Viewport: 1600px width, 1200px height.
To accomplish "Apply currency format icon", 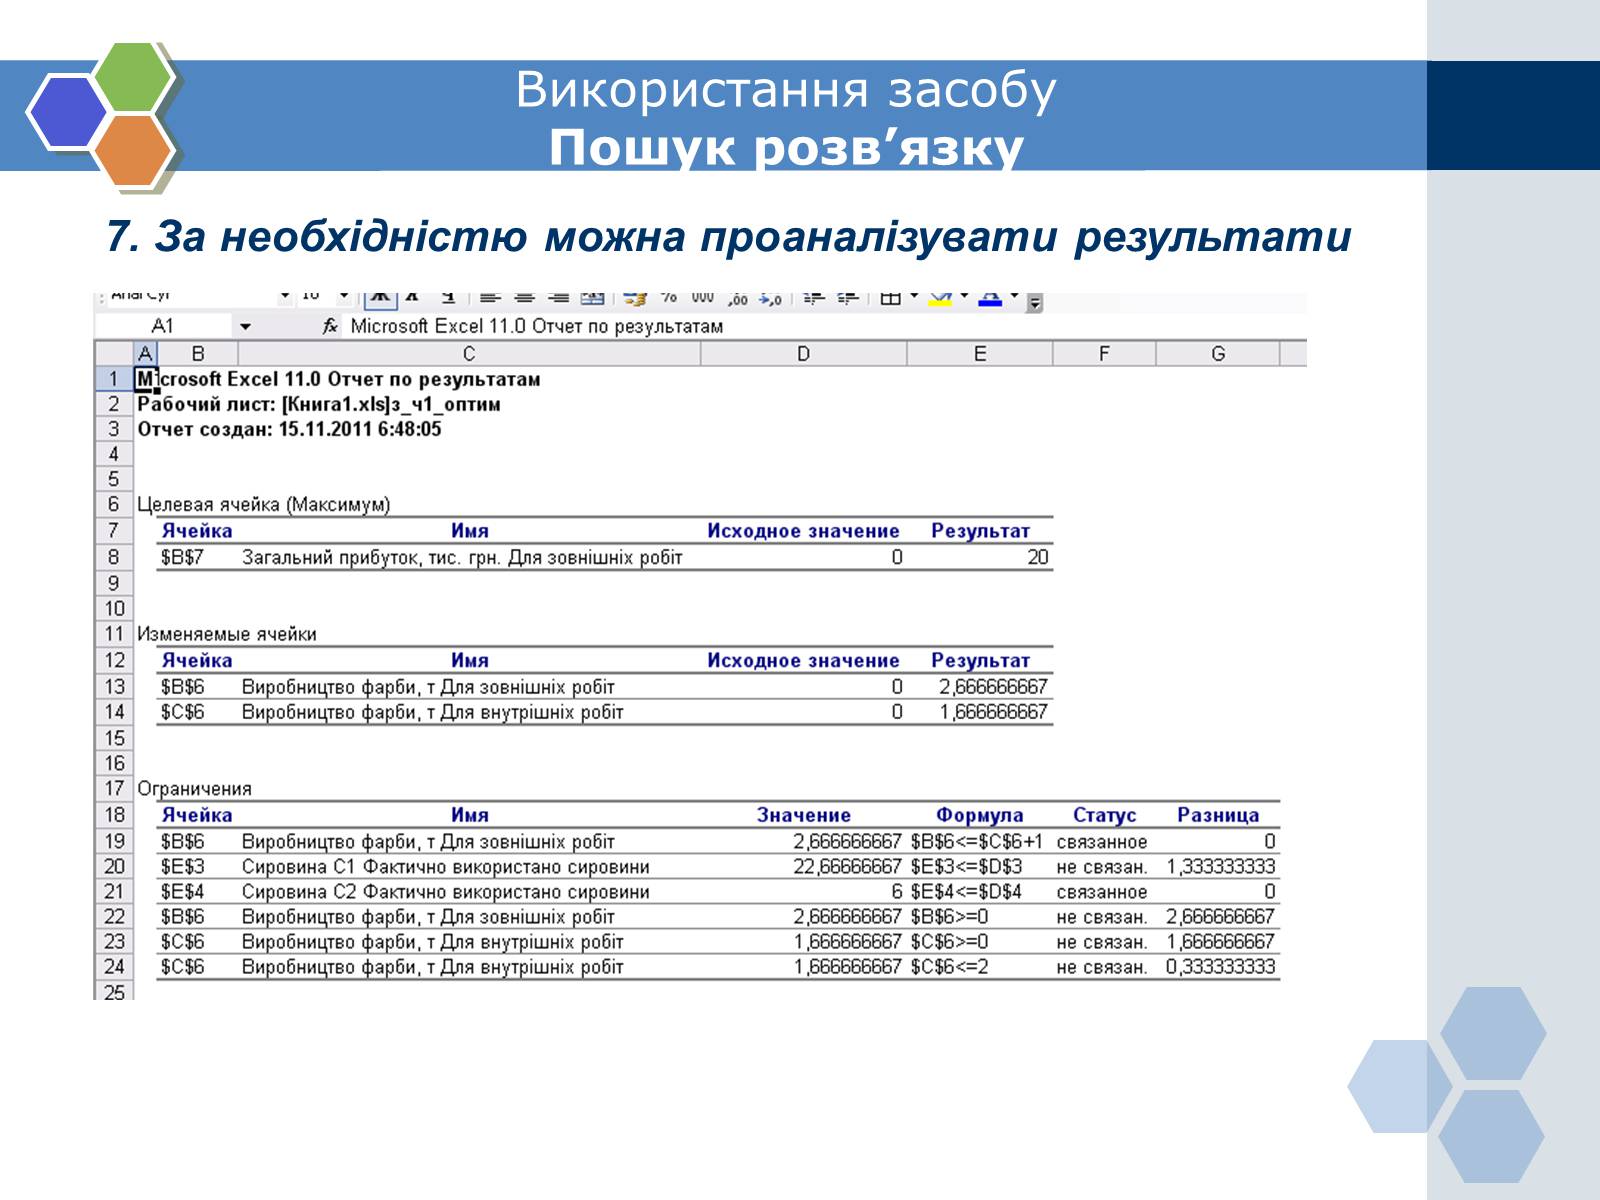I will [x=635, y=298].
